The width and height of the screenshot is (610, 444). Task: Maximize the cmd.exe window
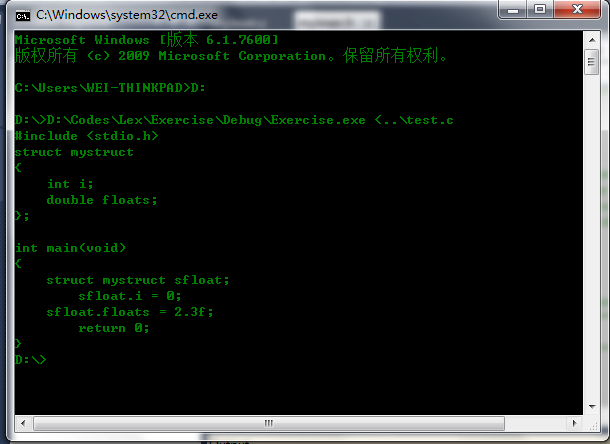click(540, 9)
